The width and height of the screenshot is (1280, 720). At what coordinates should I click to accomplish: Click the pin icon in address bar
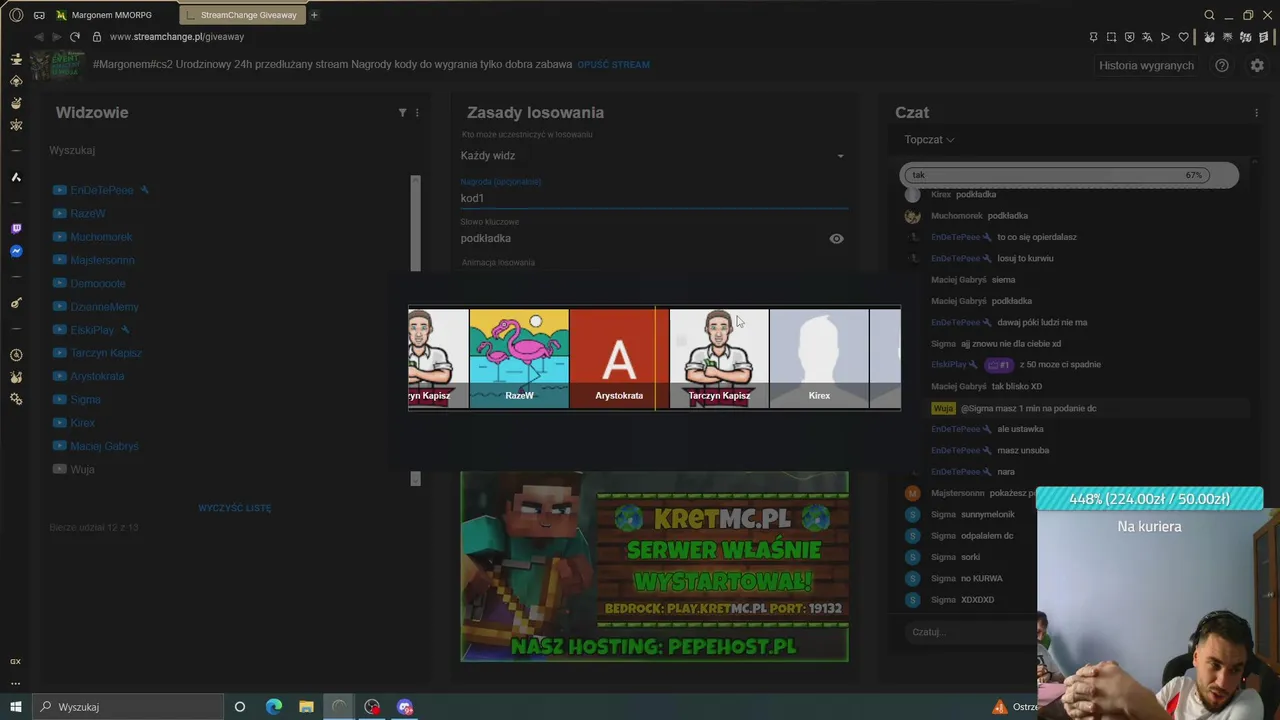[x=1093, y=37]
